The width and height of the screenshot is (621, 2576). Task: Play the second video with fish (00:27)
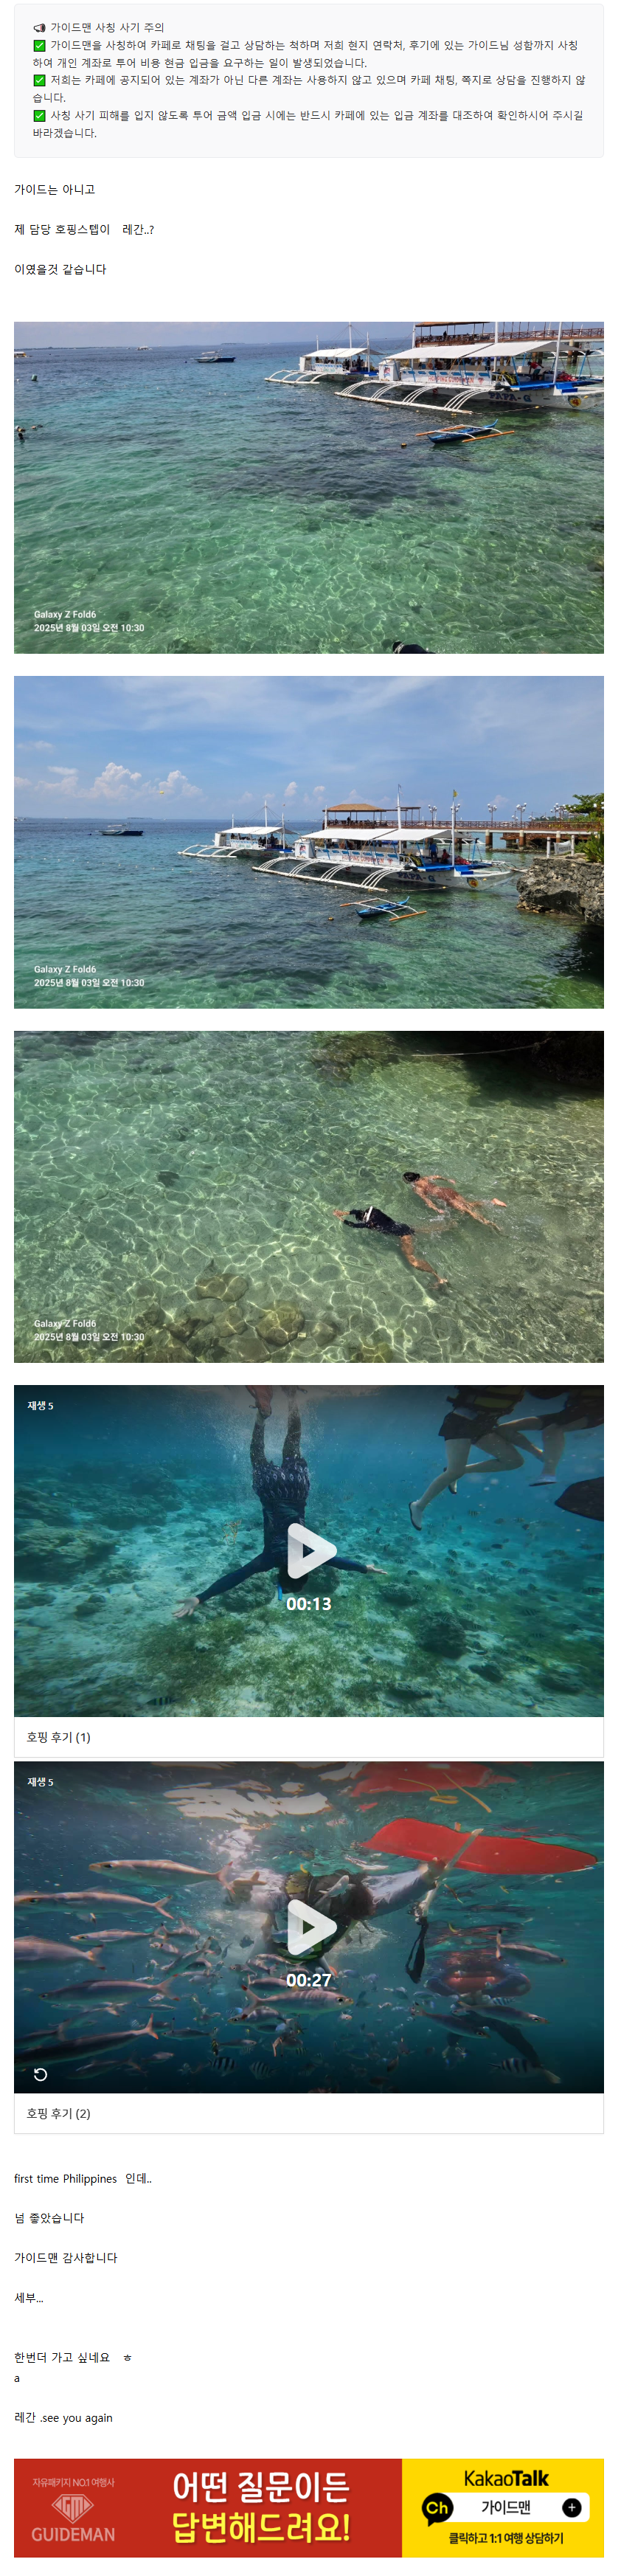pyautogui.click(x=310, y=1926)
